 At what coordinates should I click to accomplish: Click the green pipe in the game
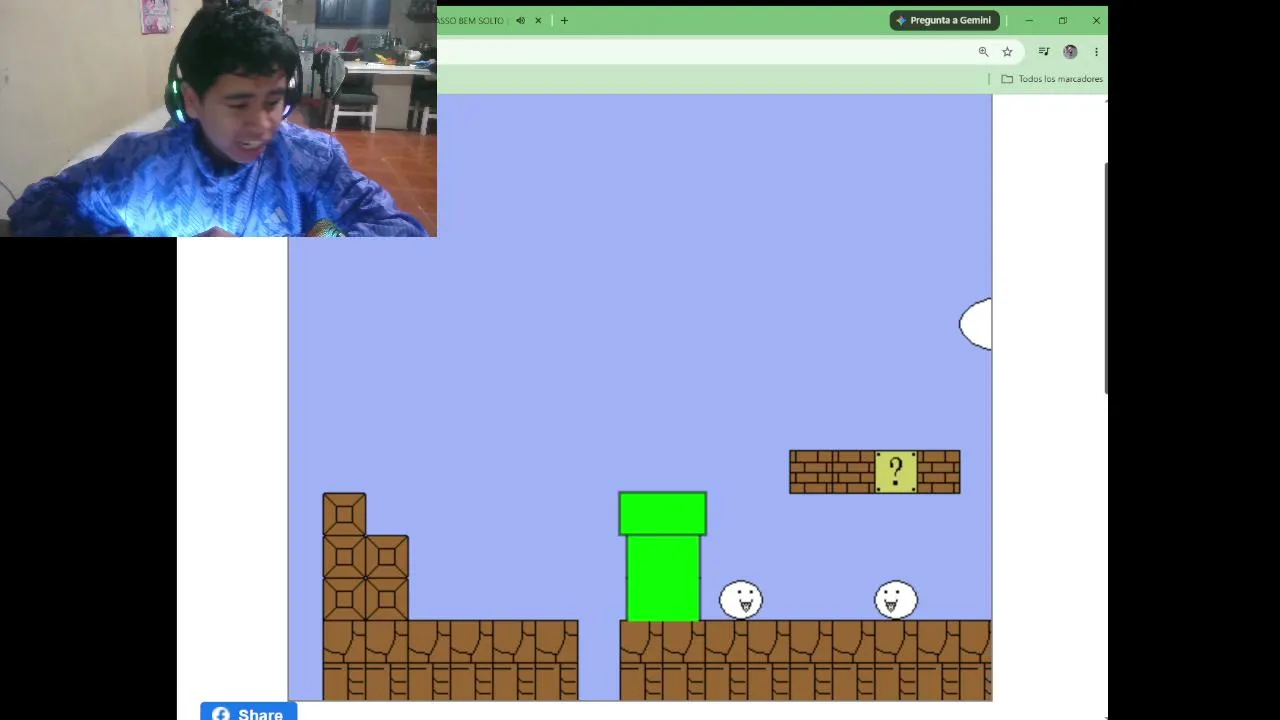[x=663, y=556]
